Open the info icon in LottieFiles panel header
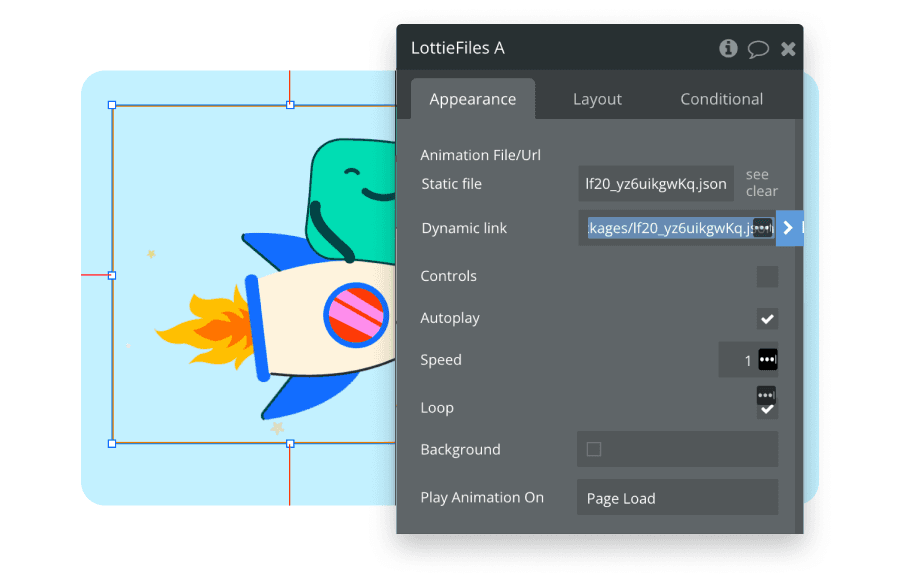The height and width of the screenshot is (577, 901). [x=728, y=48]
